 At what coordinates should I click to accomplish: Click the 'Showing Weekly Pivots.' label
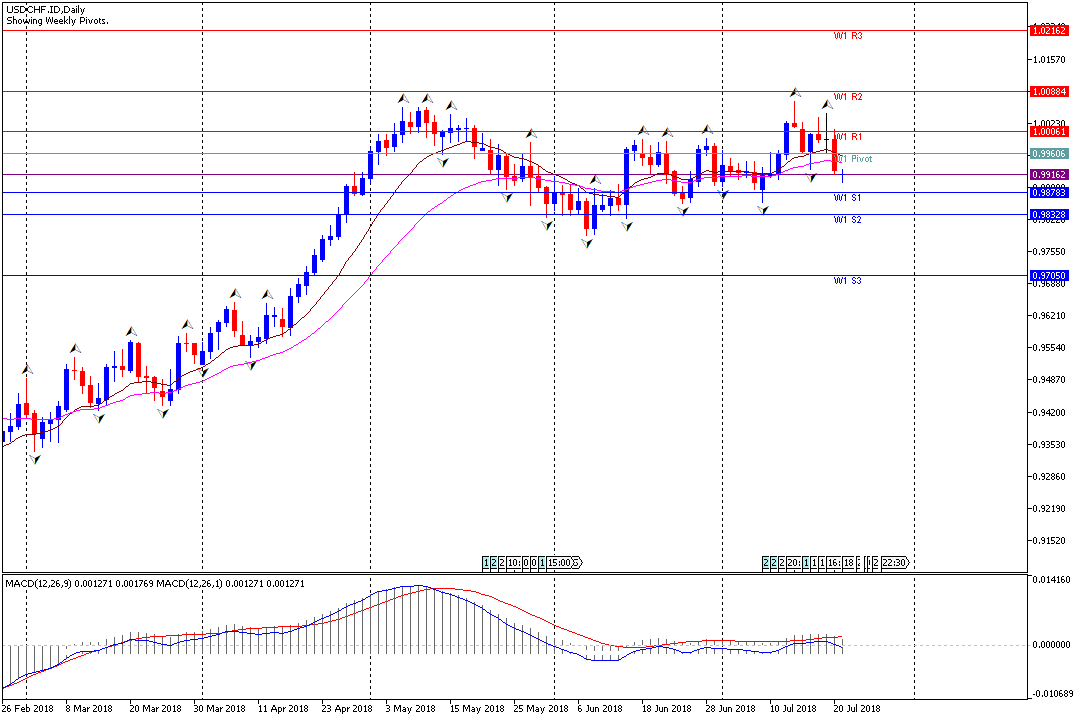[57, 21]
